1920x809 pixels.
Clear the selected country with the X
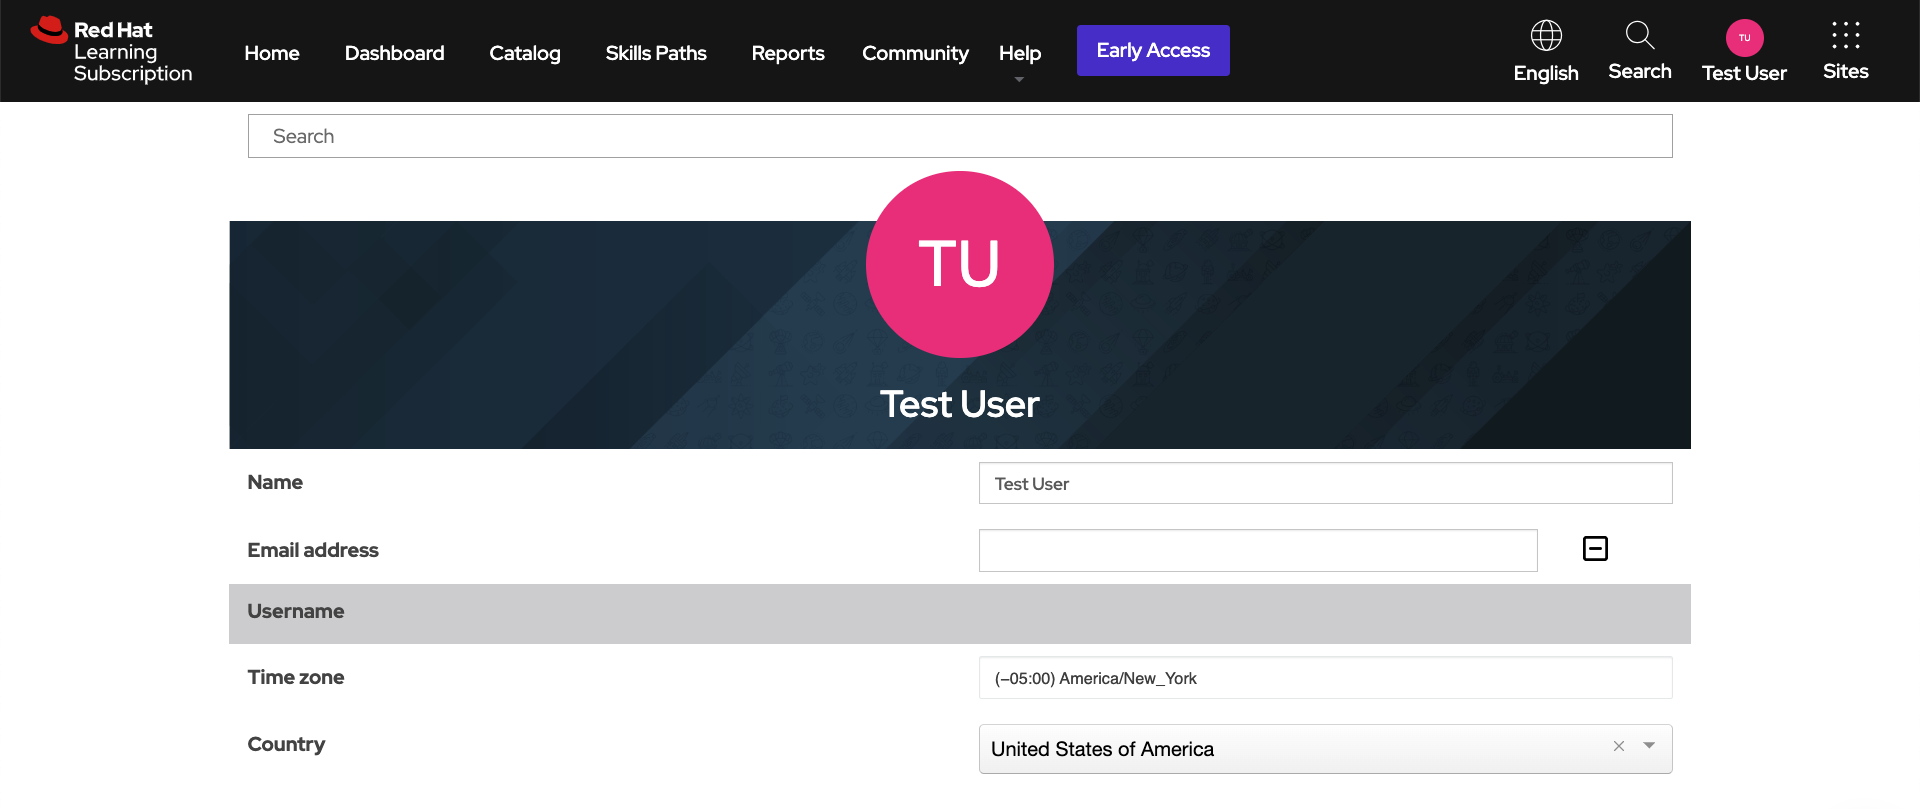tap(1619, 746)
